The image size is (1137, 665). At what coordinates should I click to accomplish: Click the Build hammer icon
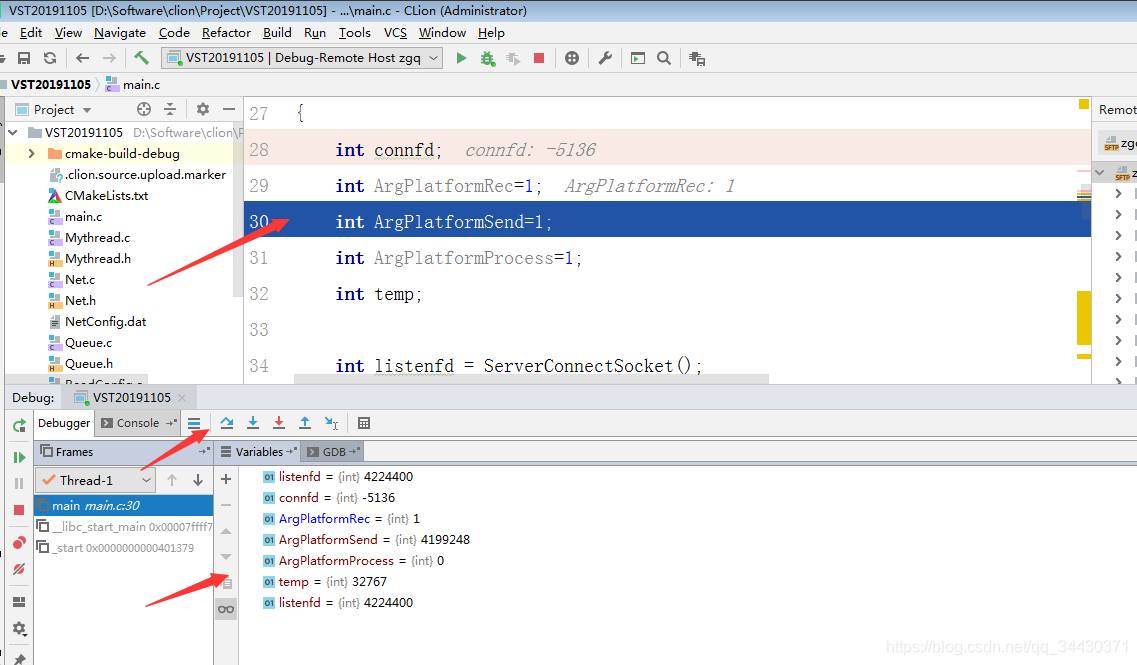tap(141, 58)
